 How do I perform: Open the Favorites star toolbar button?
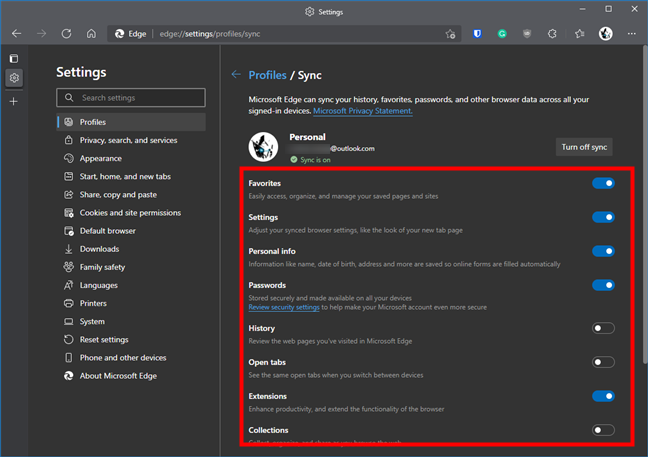(580, 33)
